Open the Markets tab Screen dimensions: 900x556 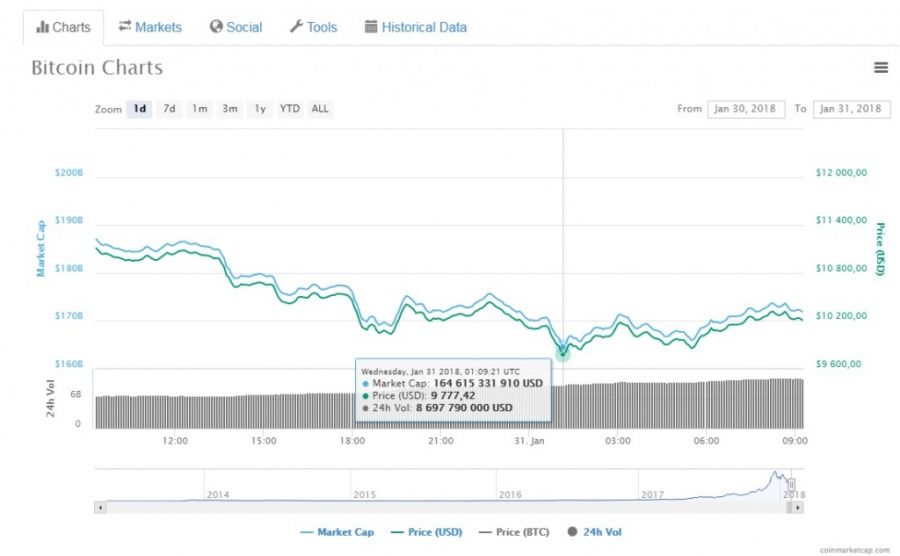pyautogui.click(x=150, y=27)
